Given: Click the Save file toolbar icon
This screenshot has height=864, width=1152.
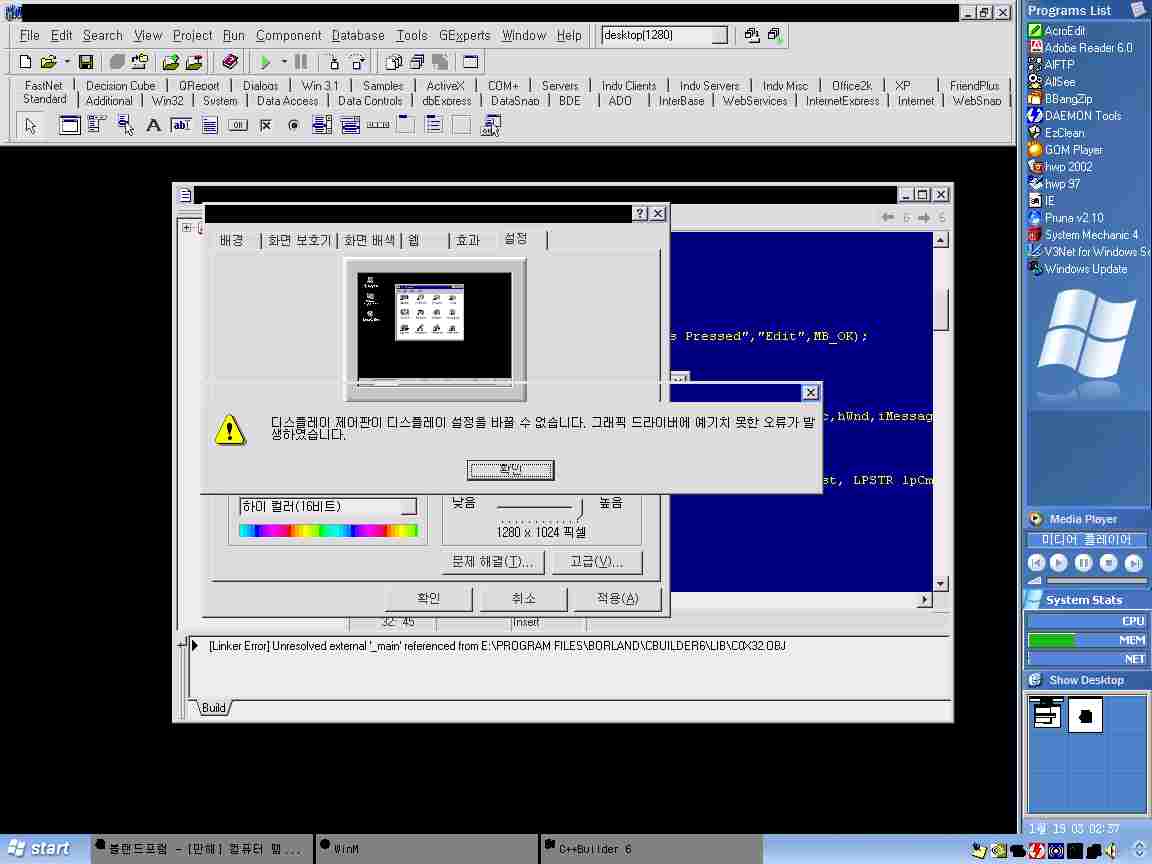Looking at the screenshot, I should tap(86, 62).
